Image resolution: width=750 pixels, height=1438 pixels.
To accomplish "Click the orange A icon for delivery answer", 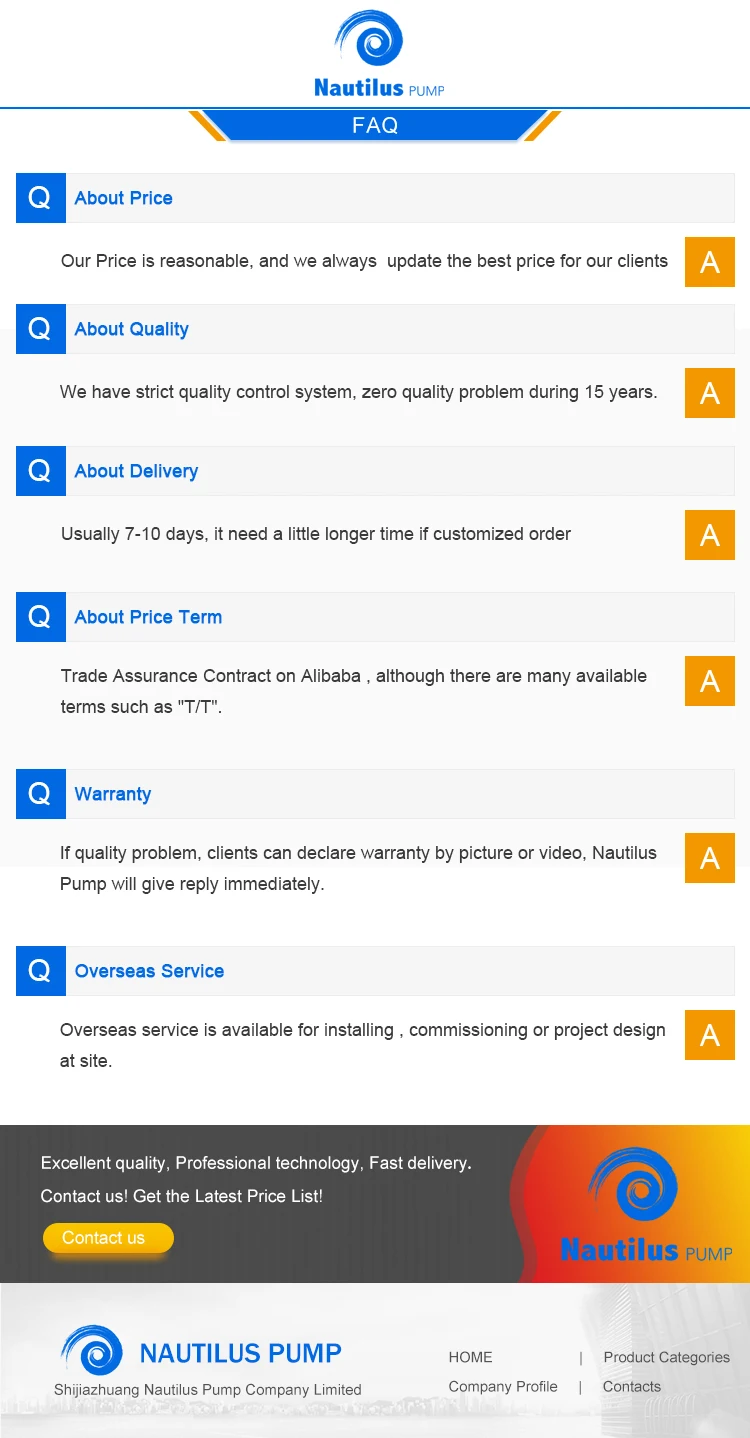I will 710,535.
